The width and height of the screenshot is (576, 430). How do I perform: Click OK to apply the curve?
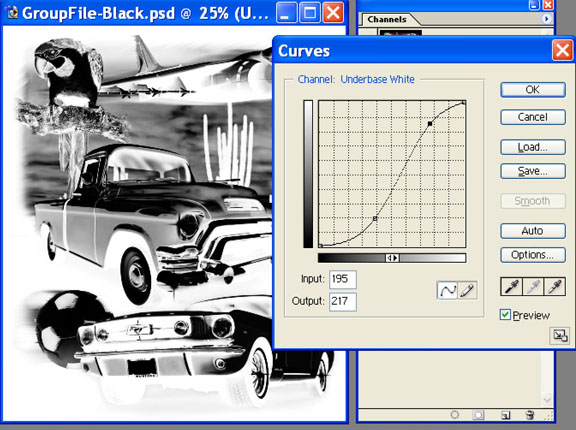click(533, 90)
